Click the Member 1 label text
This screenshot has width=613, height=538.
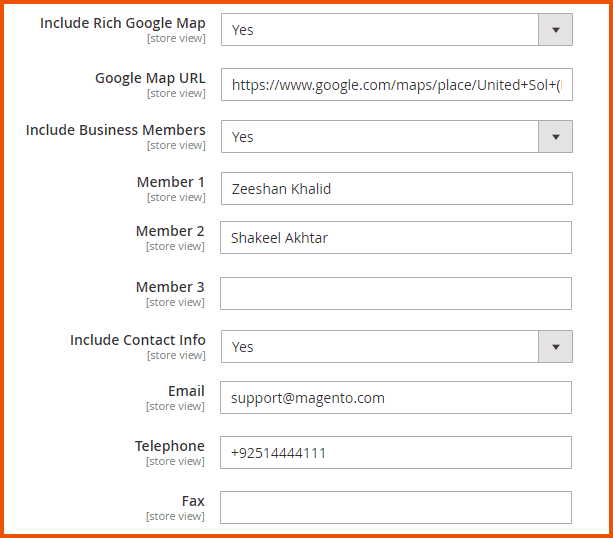(171, 182)
